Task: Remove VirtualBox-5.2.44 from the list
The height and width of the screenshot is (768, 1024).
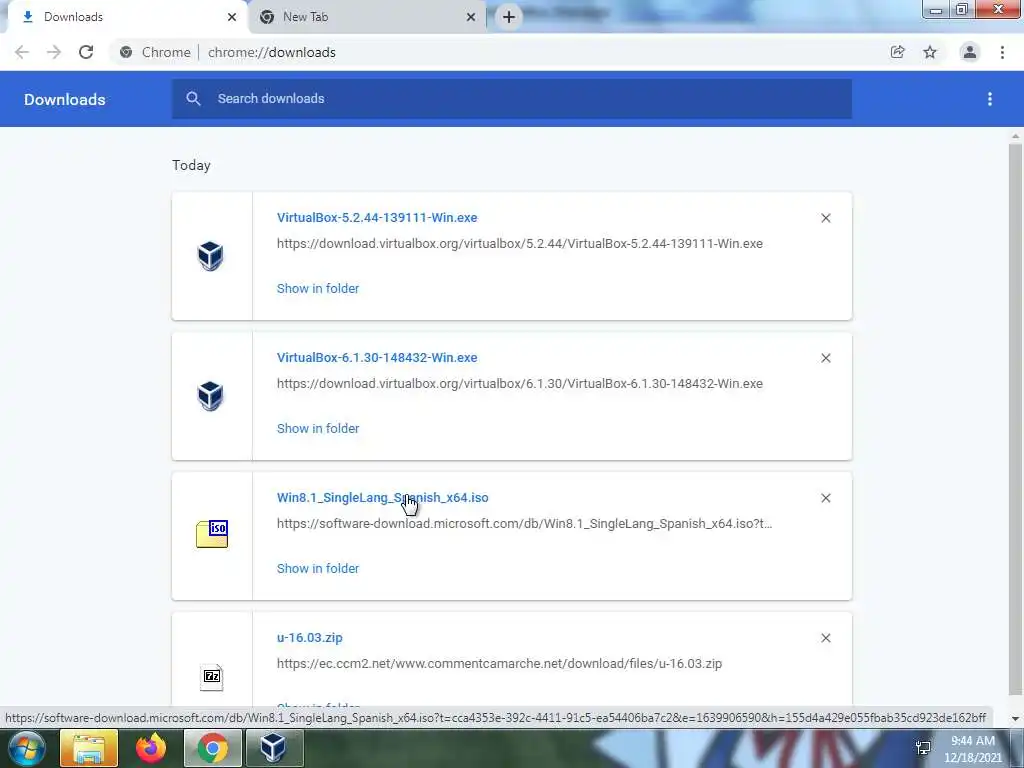Action: pyautogui.click(x=825, y=218)
